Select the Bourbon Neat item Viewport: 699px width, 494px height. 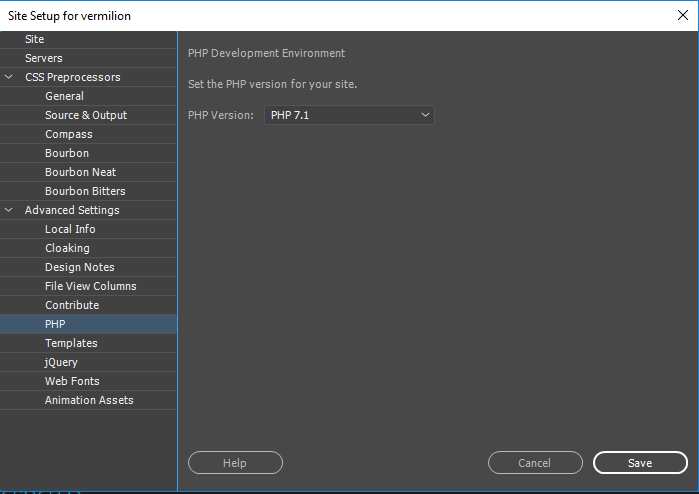pyautogui.click(x=81, y=172)
